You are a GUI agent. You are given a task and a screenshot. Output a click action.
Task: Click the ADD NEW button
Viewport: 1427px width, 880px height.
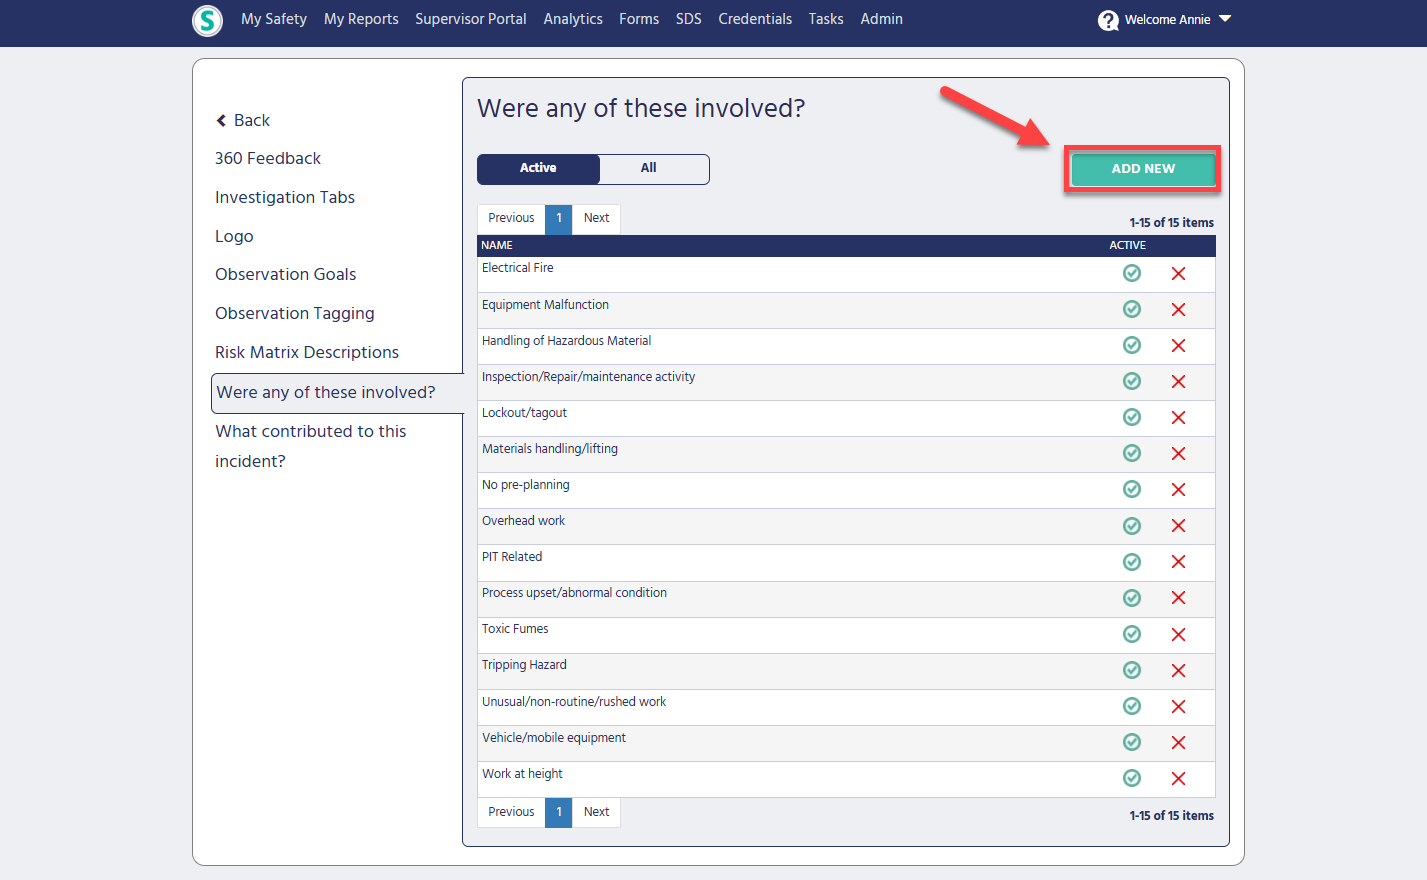pos(1143,169)
